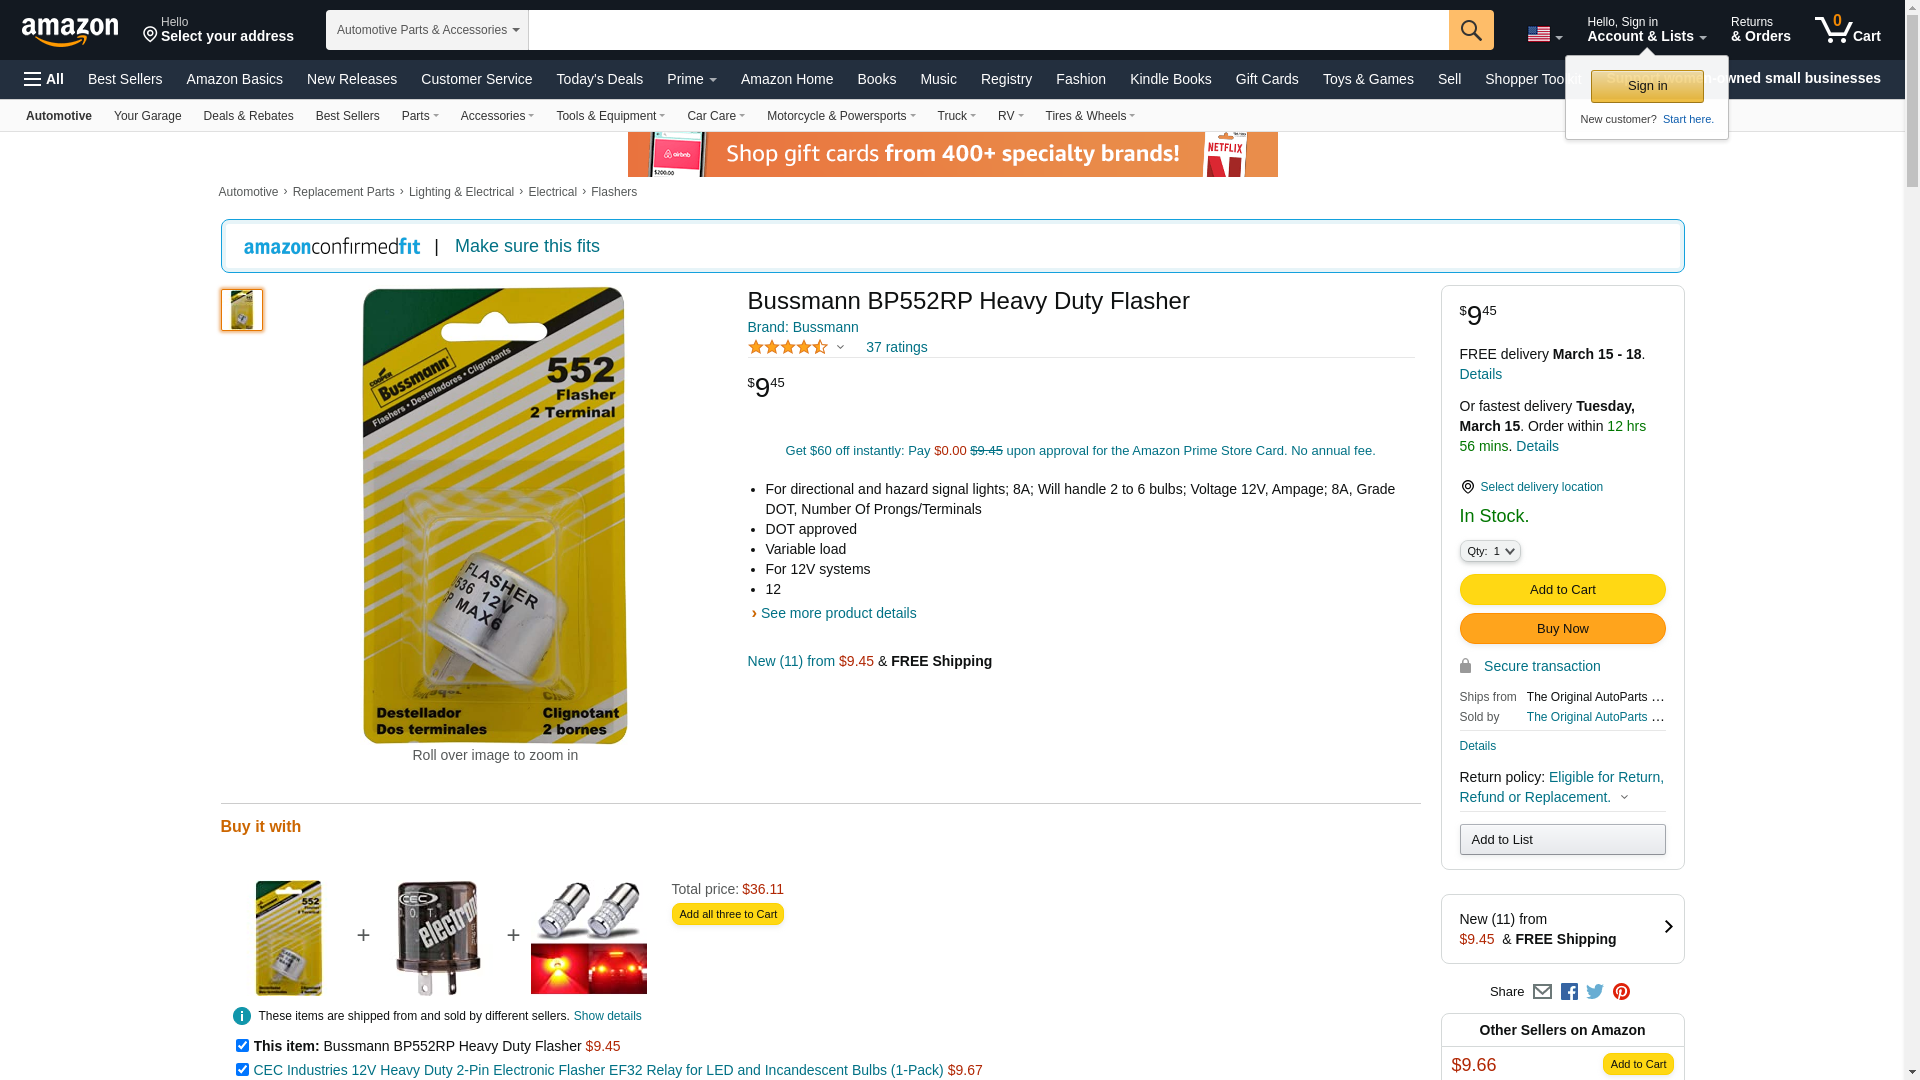Open Today's Deals in navigation
The width and height of the screenshot is (1920, 1080).
click(x=599, y=79)
